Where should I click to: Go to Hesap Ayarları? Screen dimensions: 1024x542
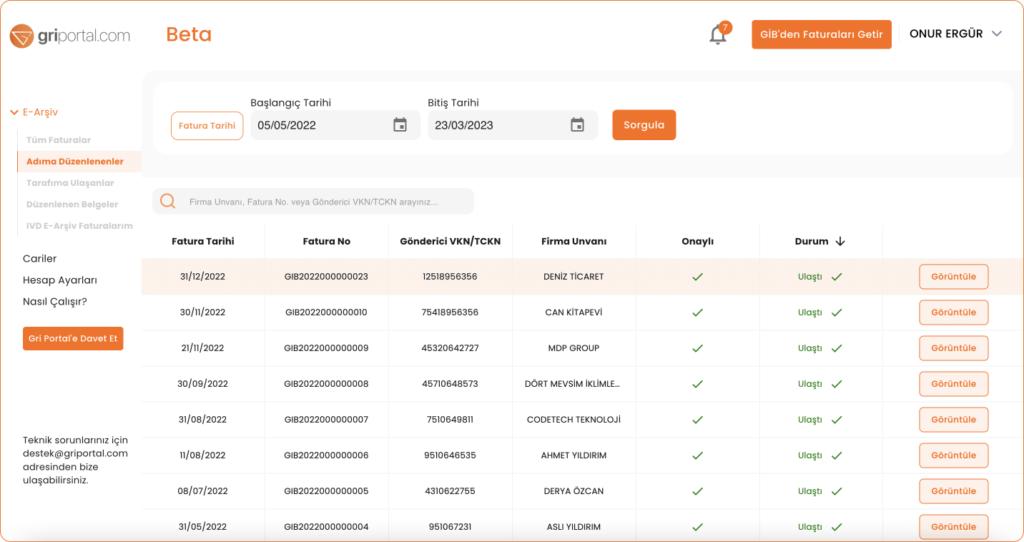point(60,280)
